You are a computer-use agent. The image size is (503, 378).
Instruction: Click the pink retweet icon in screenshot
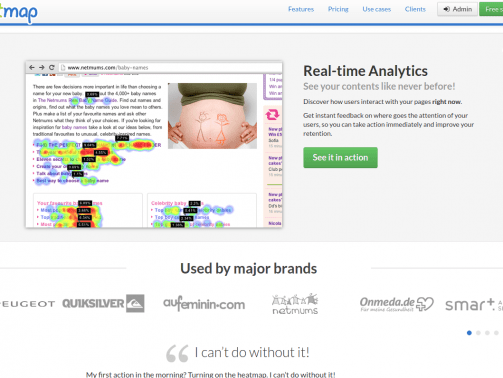click(272, 115)
